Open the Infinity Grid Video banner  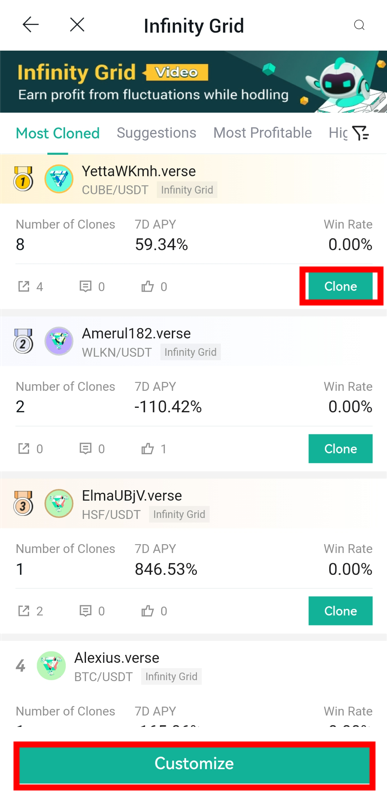(194, 81)
